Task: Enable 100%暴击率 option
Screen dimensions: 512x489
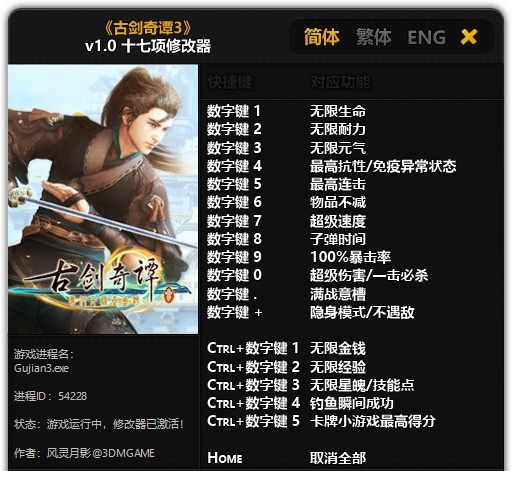Action: tap(350, 257)
